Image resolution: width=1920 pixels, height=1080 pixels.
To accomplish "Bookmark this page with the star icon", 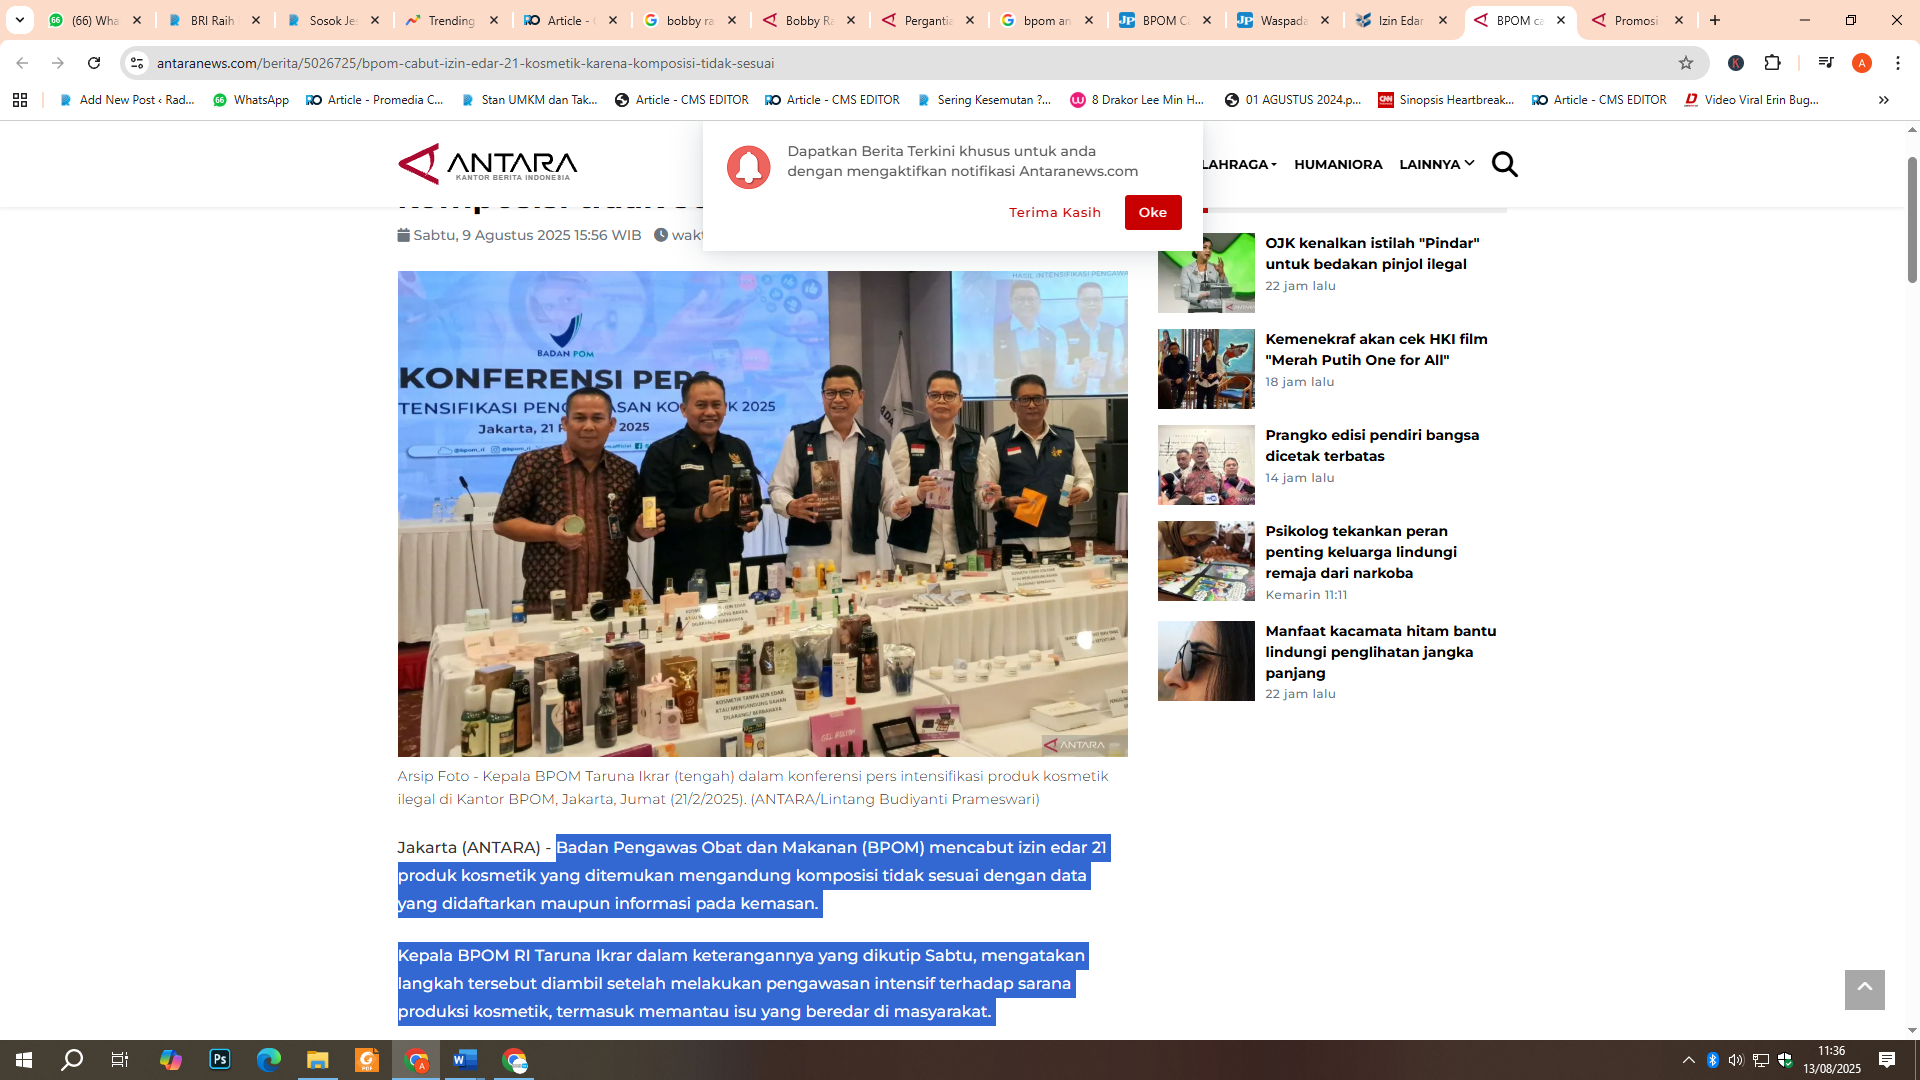I will click(1686, 63).
